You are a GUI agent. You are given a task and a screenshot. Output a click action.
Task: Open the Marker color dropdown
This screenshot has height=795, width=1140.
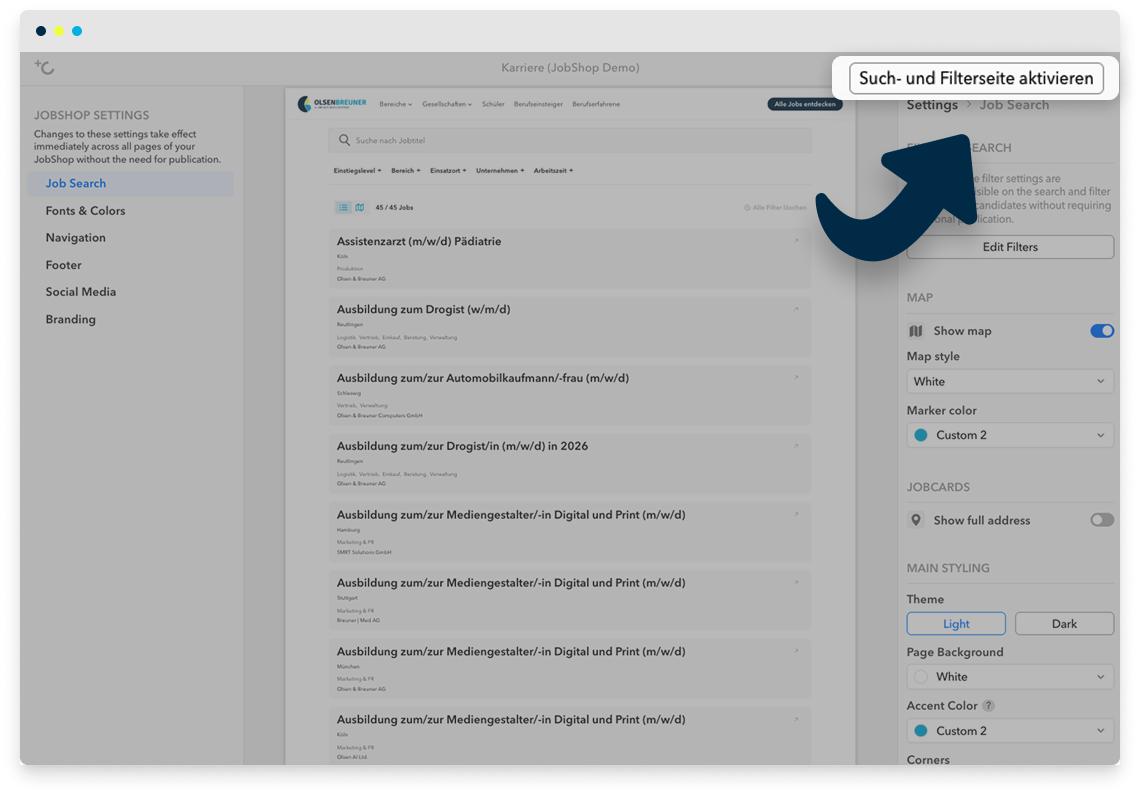point(1010,435)
